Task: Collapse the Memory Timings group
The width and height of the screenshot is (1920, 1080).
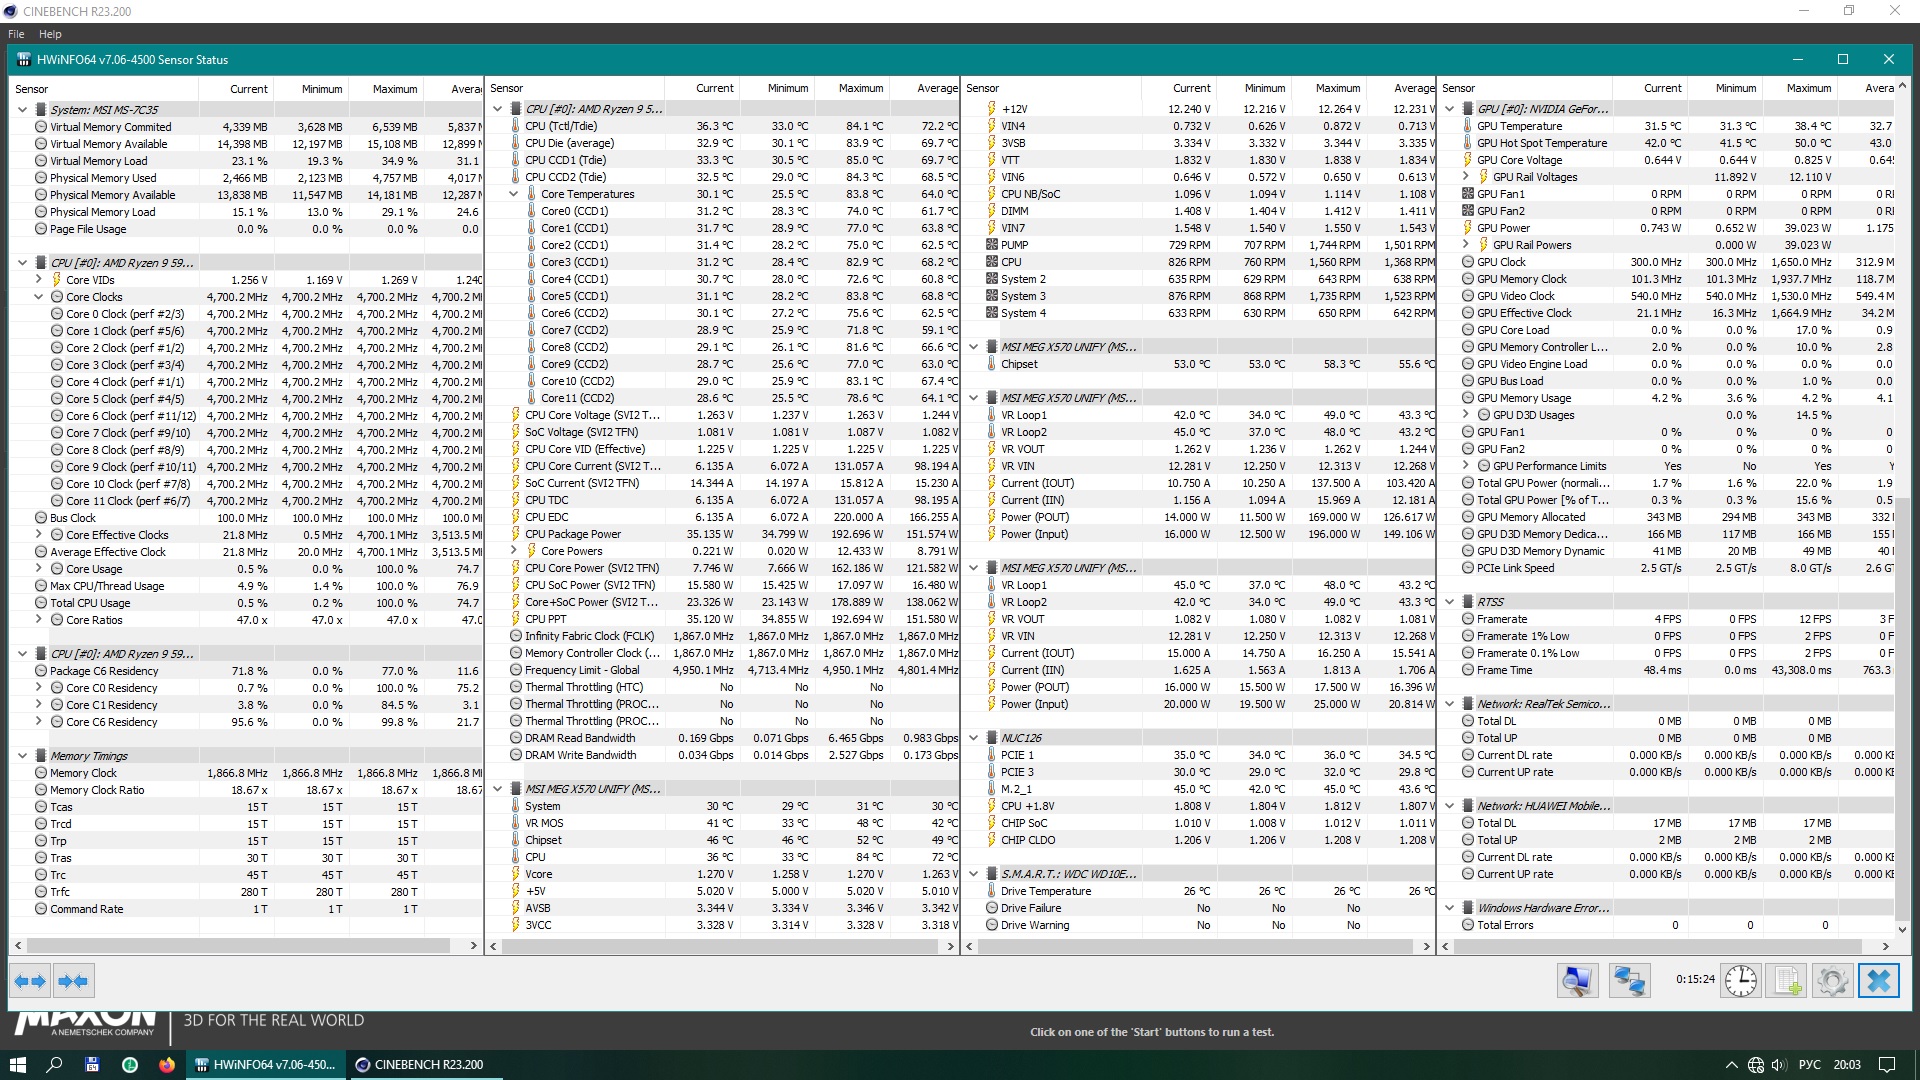Action: (x=22, y=756)
